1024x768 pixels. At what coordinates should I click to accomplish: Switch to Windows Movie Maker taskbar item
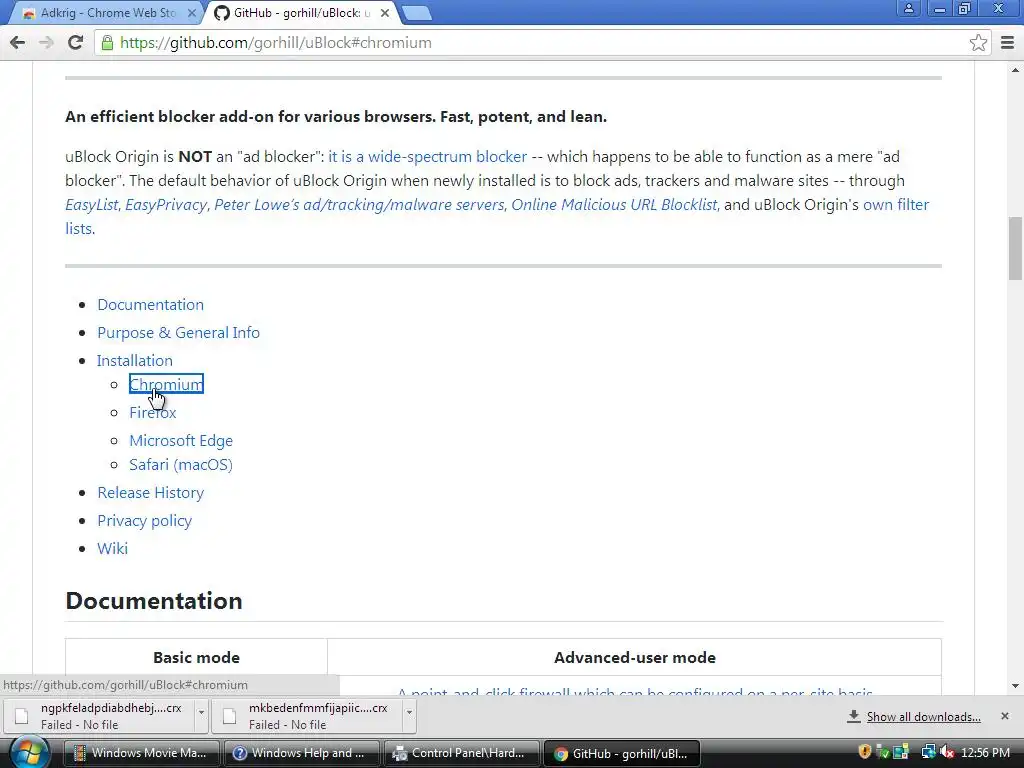click(x=142, y=754)
